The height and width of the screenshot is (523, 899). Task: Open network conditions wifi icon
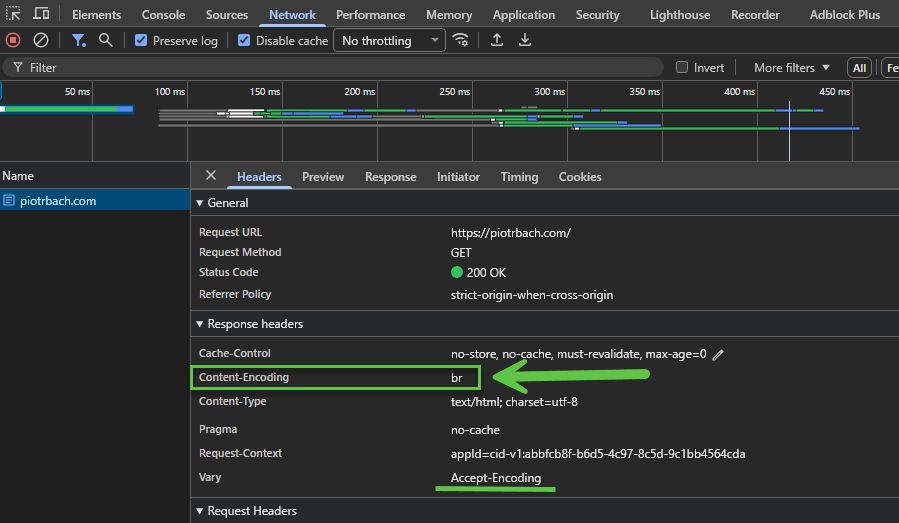click(460, 40)
